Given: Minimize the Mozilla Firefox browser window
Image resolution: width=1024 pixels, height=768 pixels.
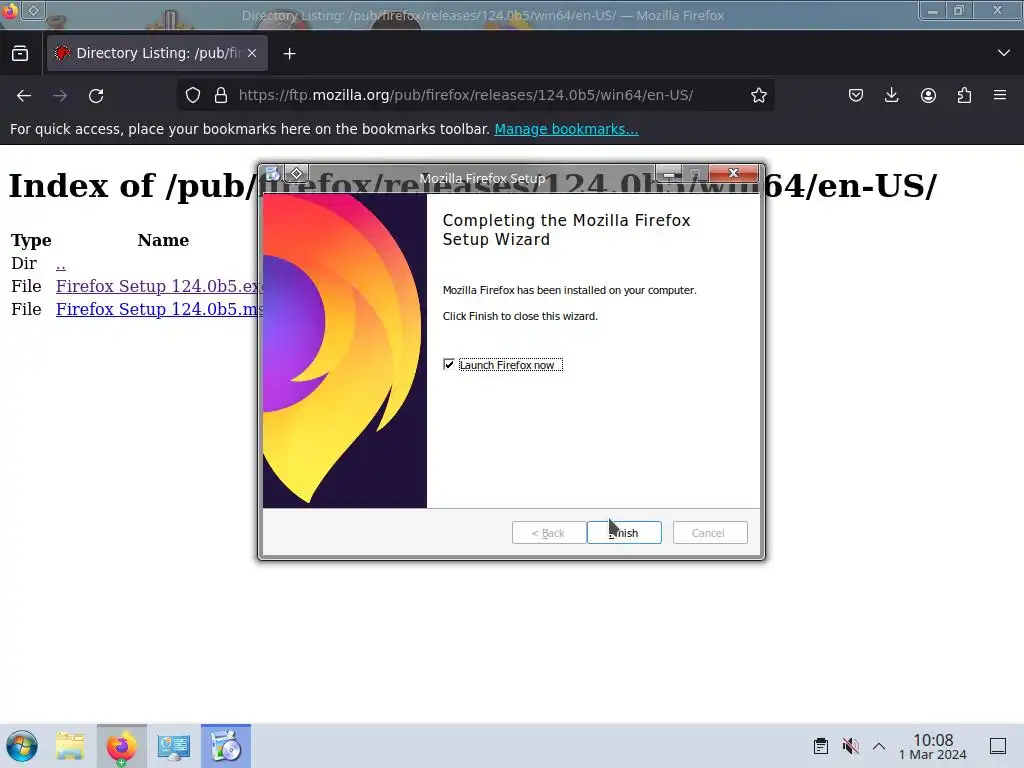Looking at the screenshot, I should coord(933,10).
